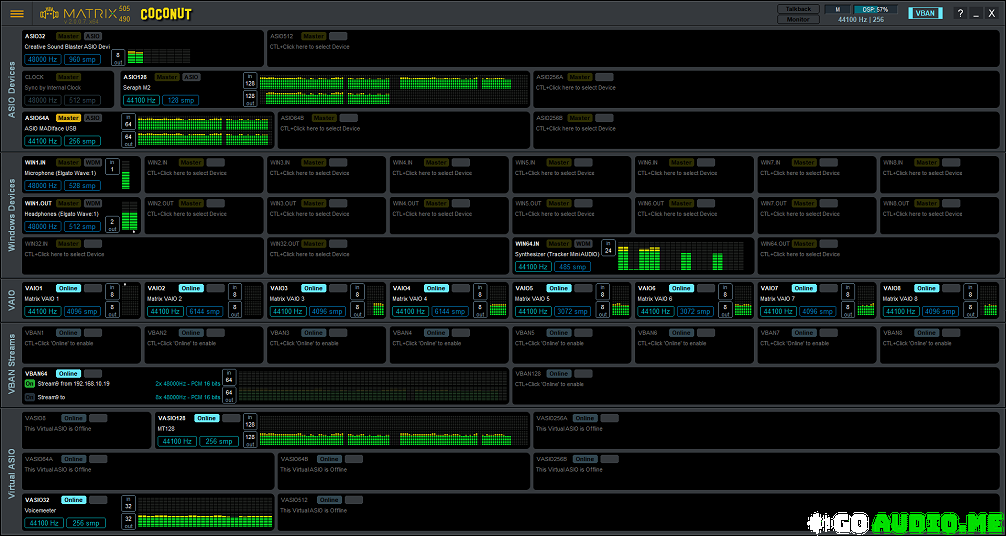Click the VAIO1 '8 out' output box

point(112,309)
